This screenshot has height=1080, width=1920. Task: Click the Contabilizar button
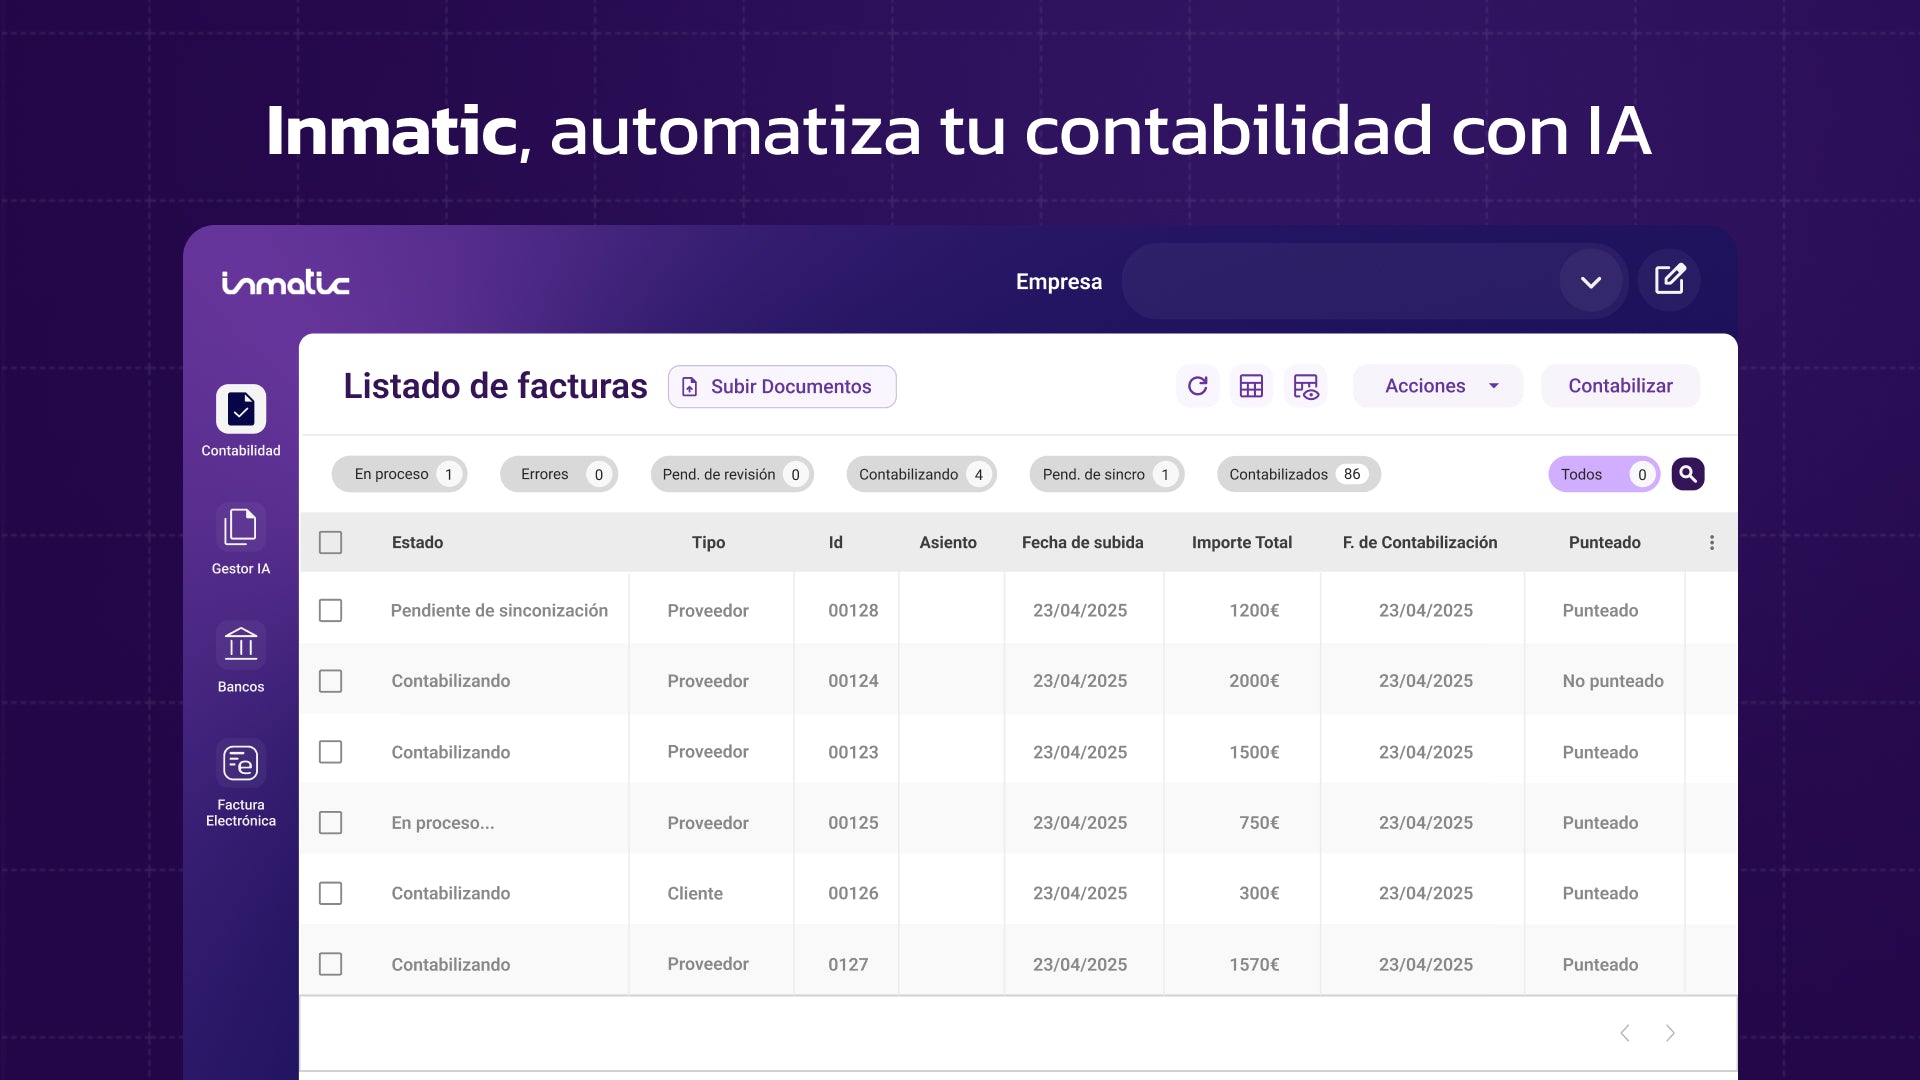coord(1620,386)
